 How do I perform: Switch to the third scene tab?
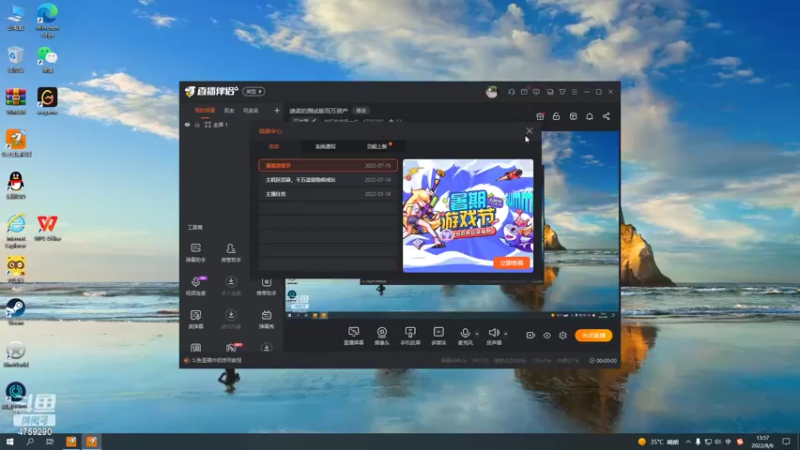click(251, 110)
